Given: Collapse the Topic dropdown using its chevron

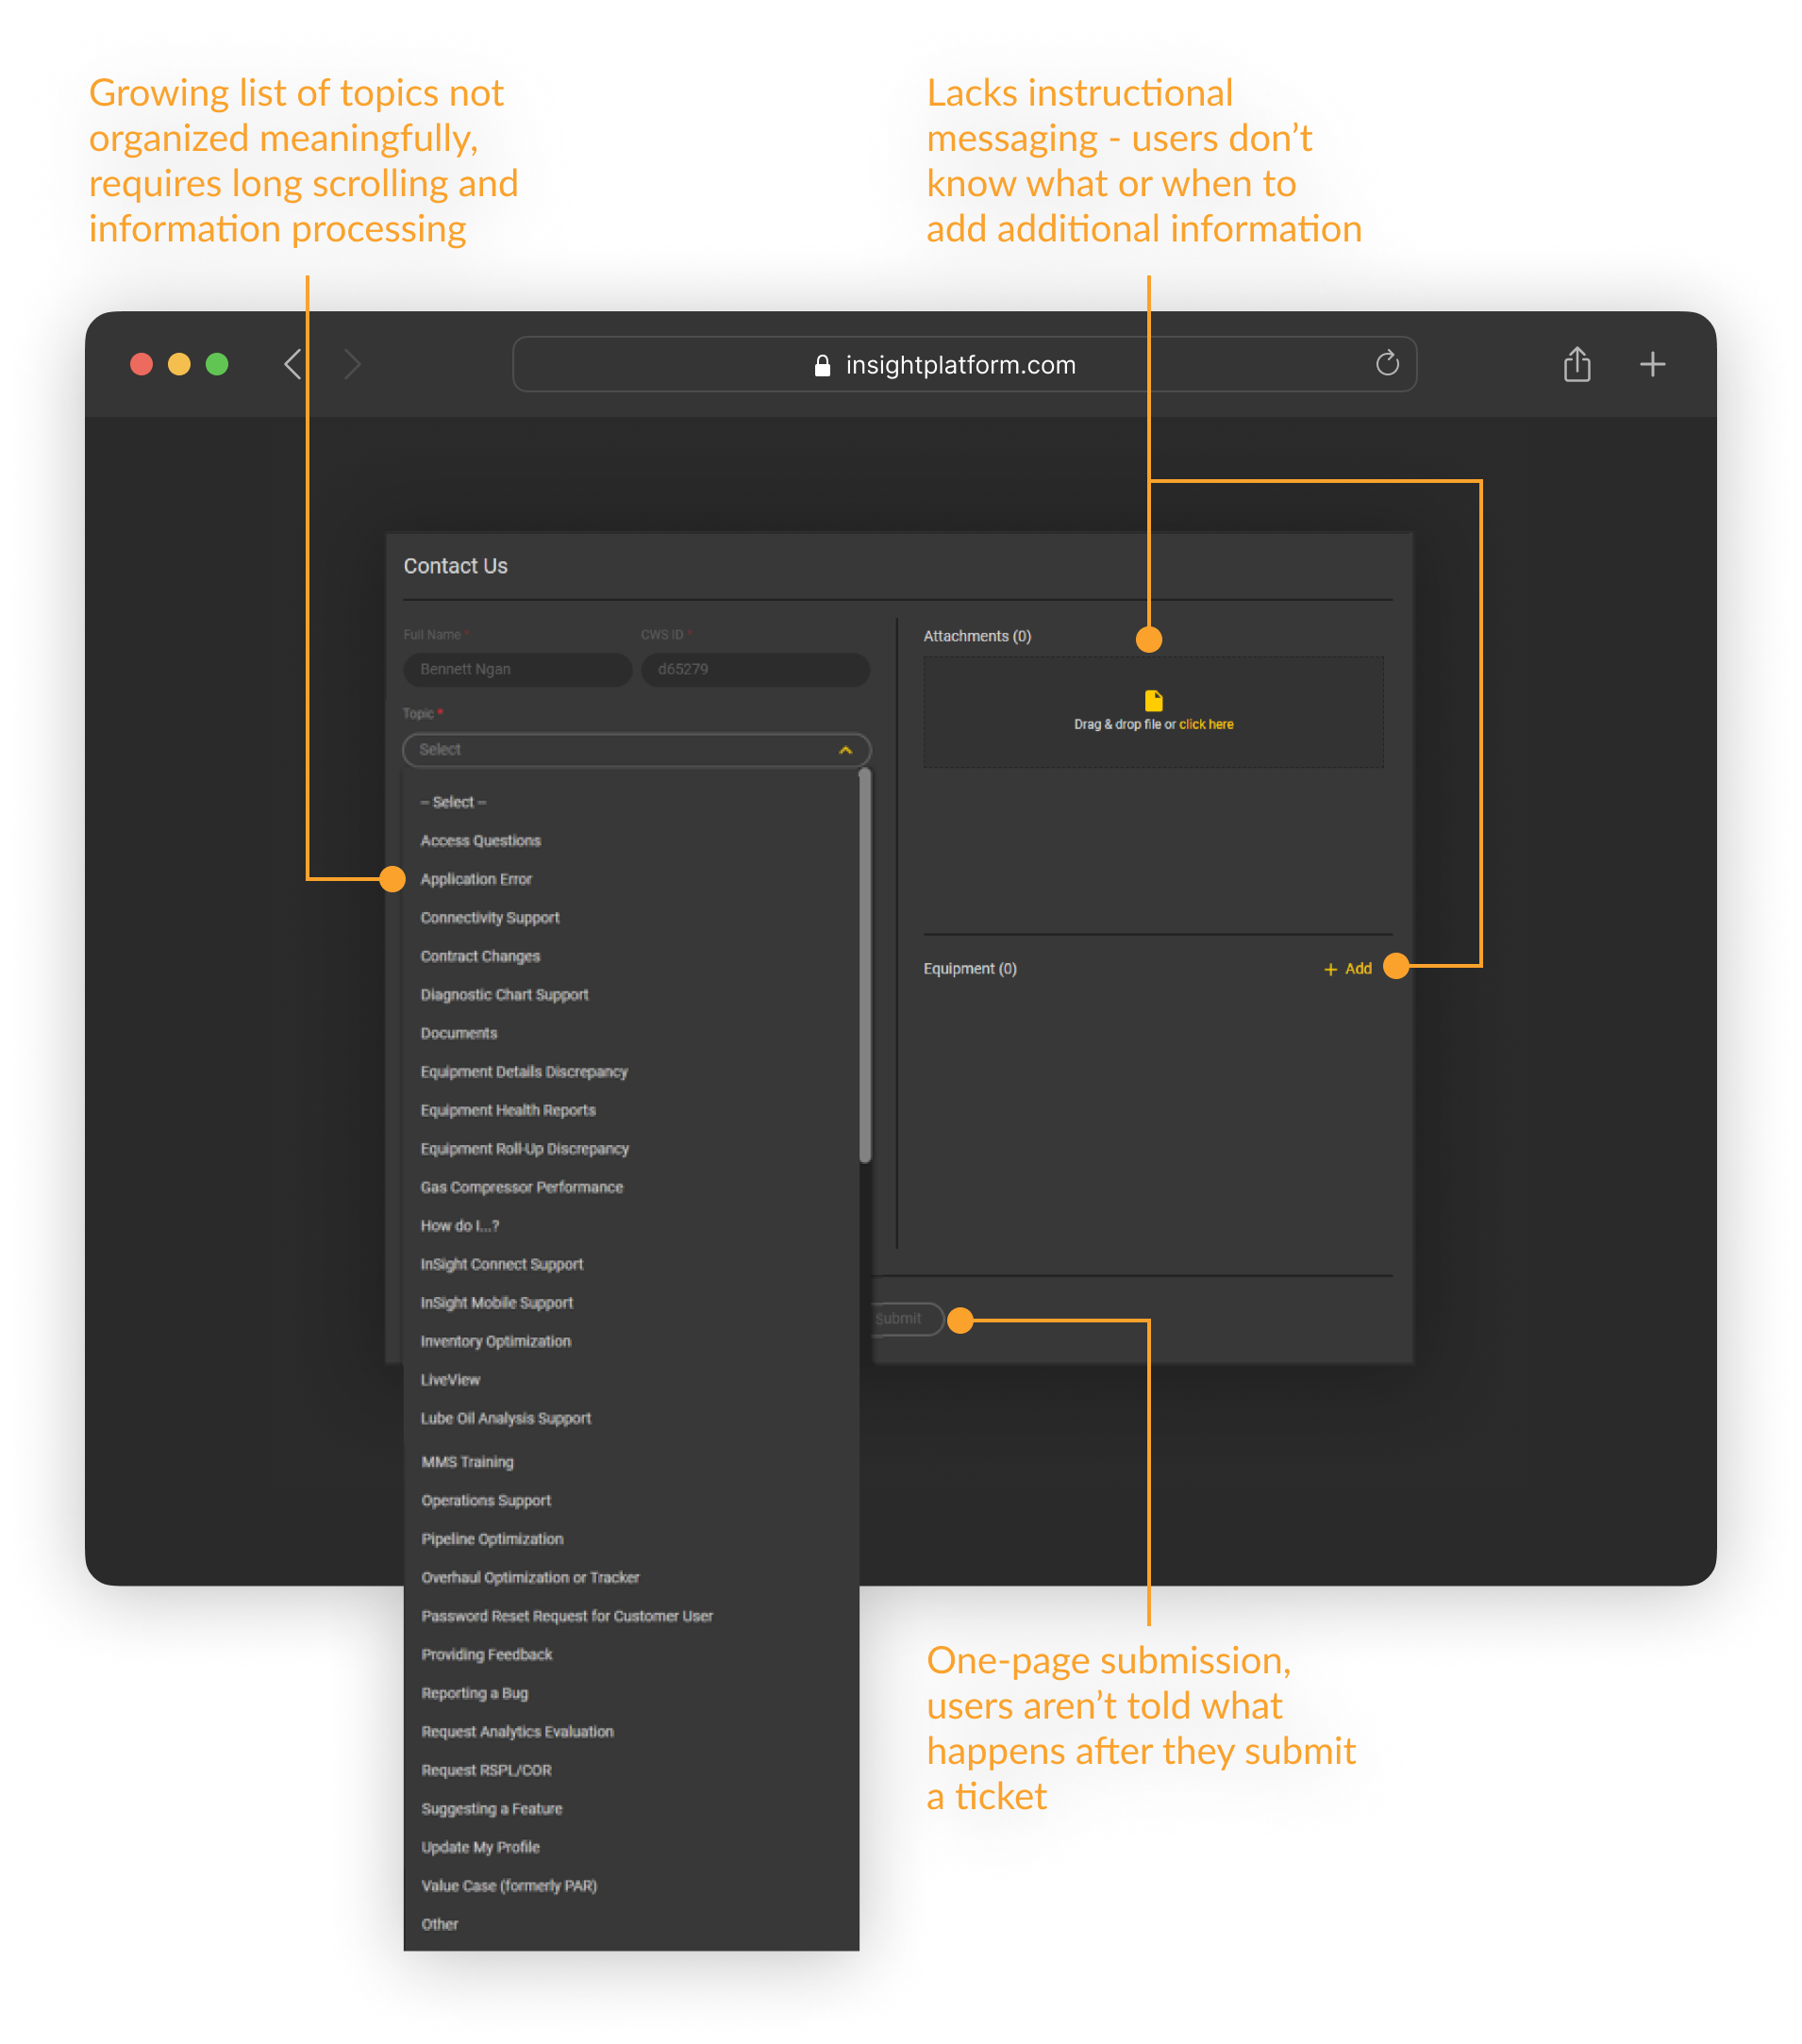Looking at the screenshot, I should tap(845, 750).
